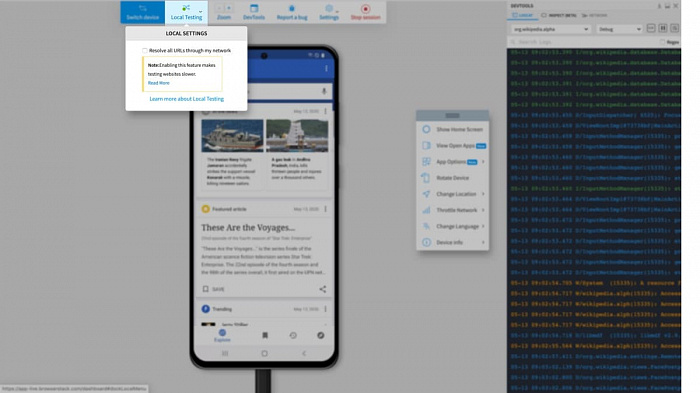Image resolution: width=700 pixels, height=393 pixels.
Task: Open Featured article card overflow menu
Action: tap(325, 209)
